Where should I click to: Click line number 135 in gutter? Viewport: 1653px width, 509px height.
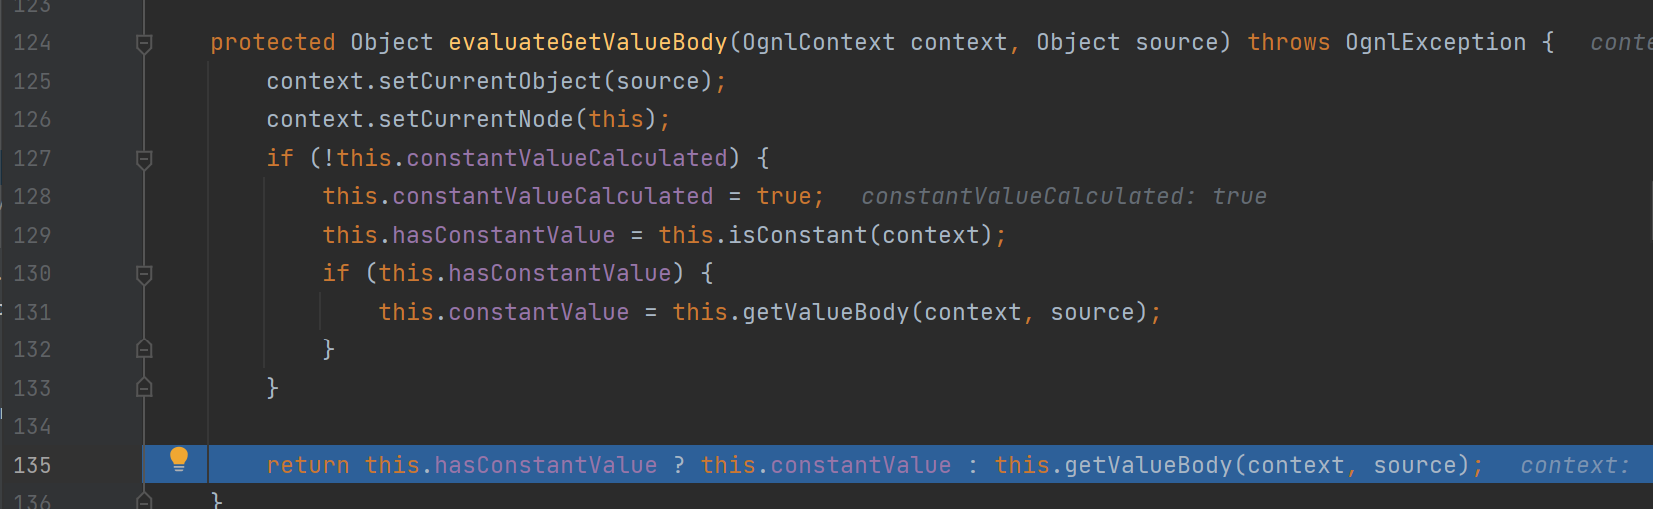(32, 466)
